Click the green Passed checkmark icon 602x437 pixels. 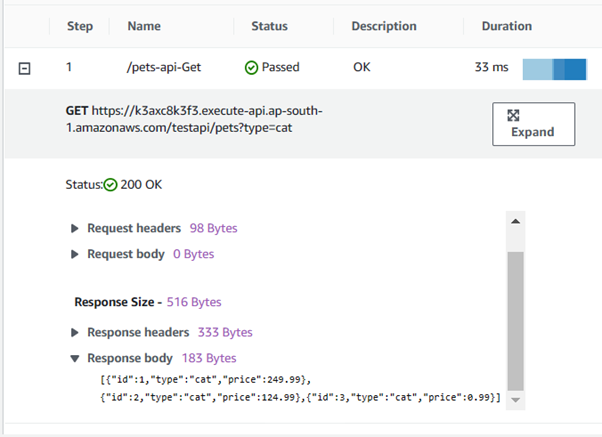(x=251, y=68)
